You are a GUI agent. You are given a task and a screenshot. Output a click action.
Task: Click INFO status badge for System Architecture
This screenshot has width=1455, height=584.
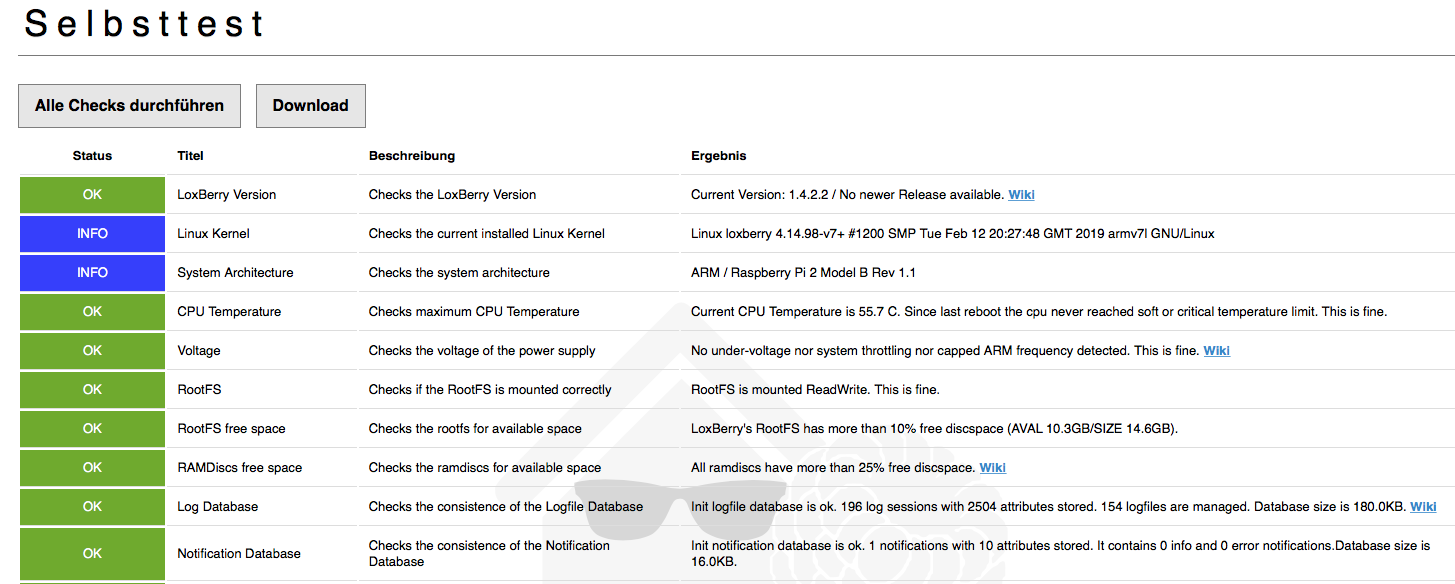92,273
